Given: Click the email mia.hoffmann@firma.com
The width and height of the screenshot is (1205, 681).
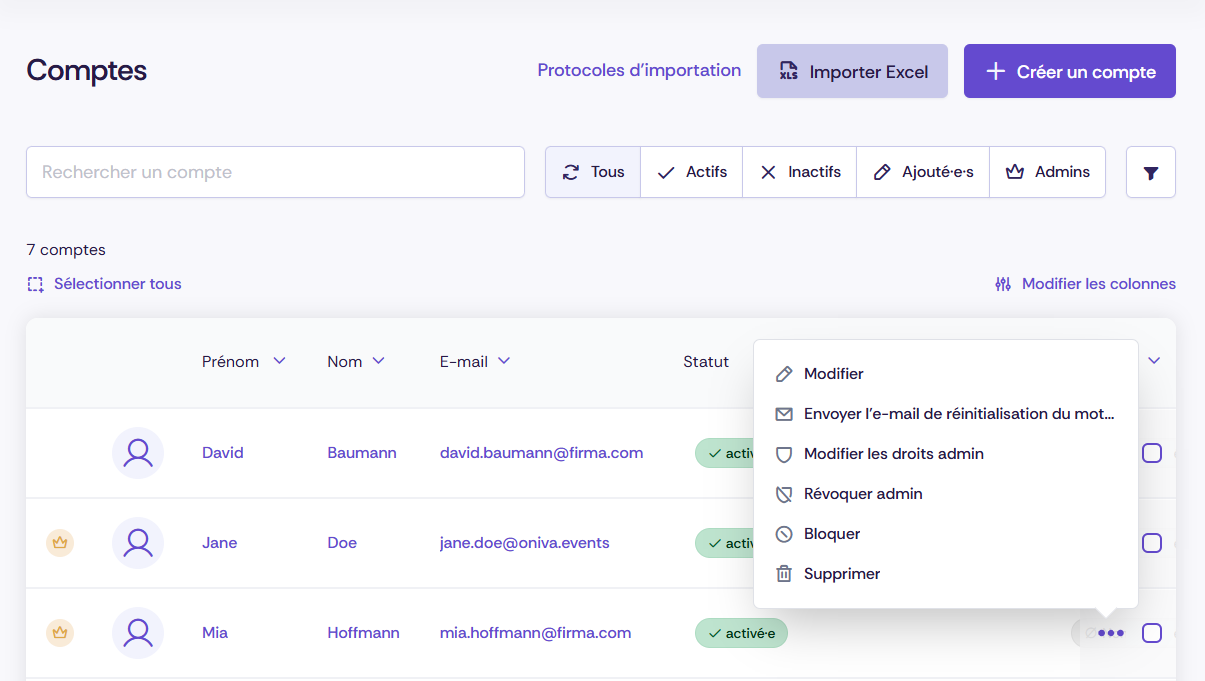Looking at the screenshot, I should (x=536, y=633).
